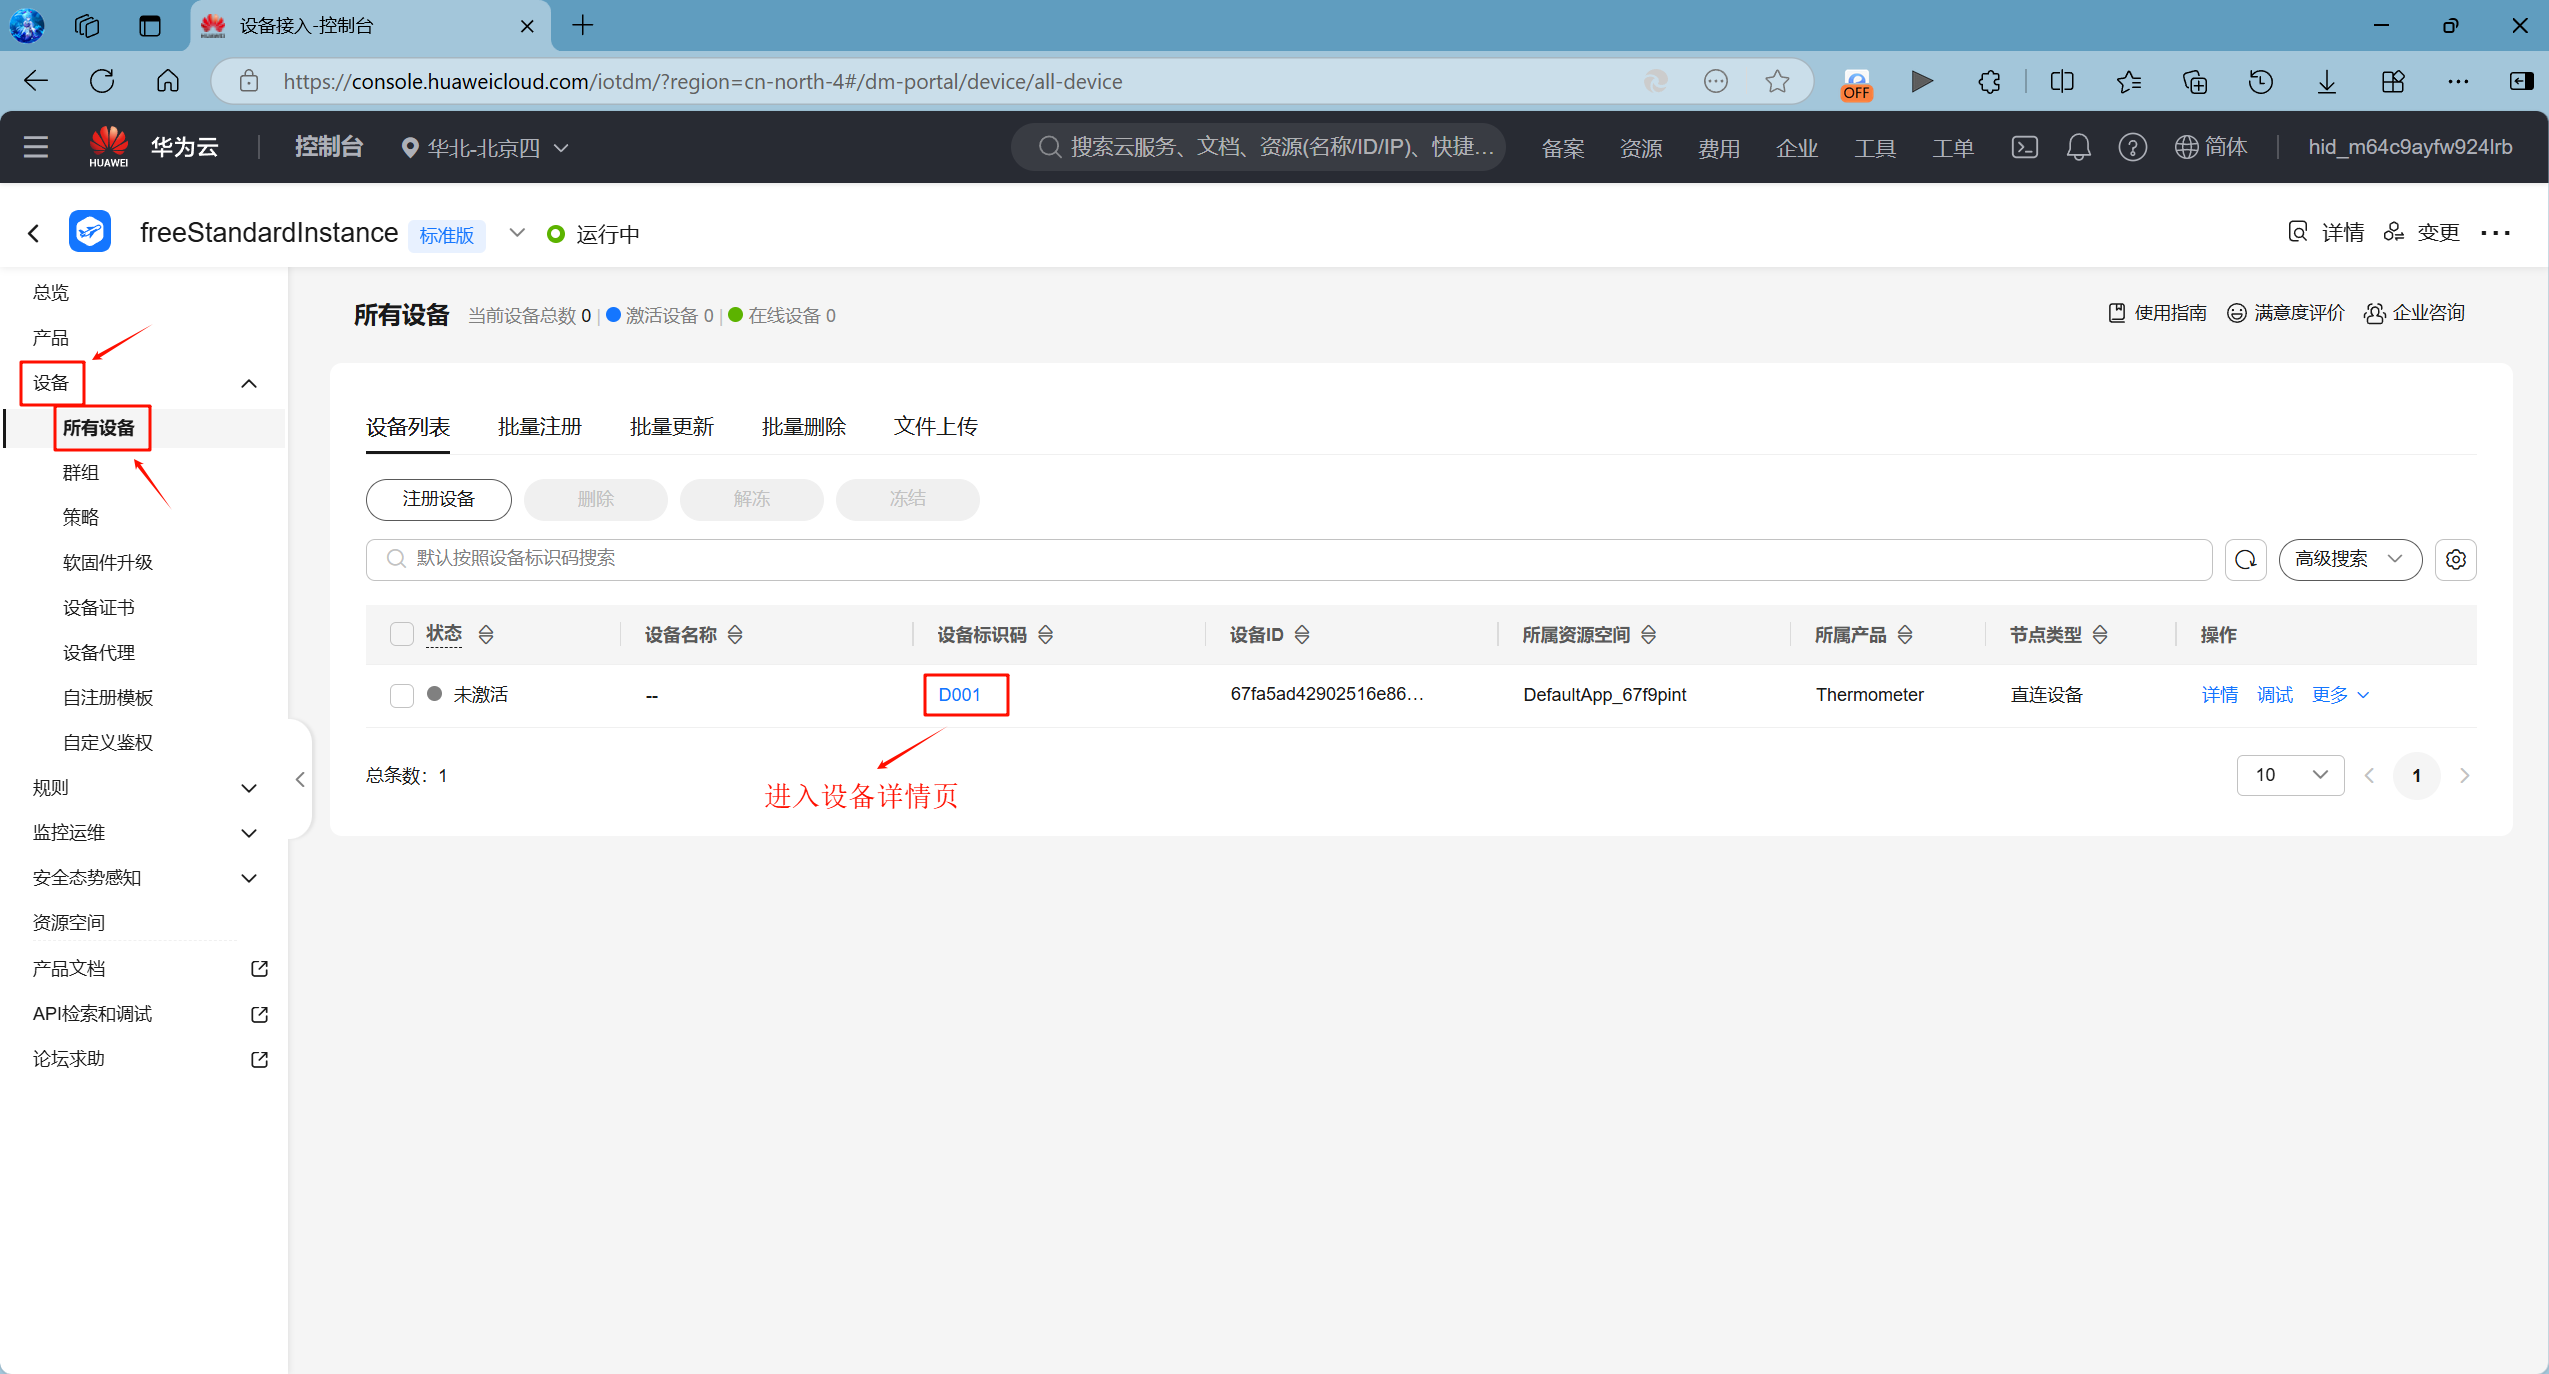This screenshot has width=2549, height=1374.
Task: Change page size dropdown showing 10
Action: tap(2290, 775)
